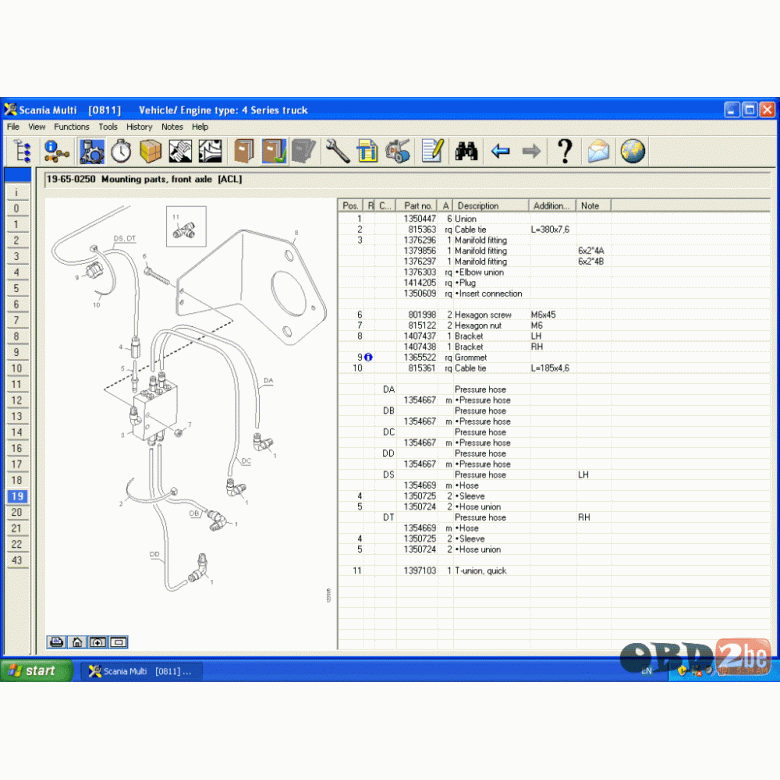
Task: Click the Pos. column header
Action: coord(351,205)
